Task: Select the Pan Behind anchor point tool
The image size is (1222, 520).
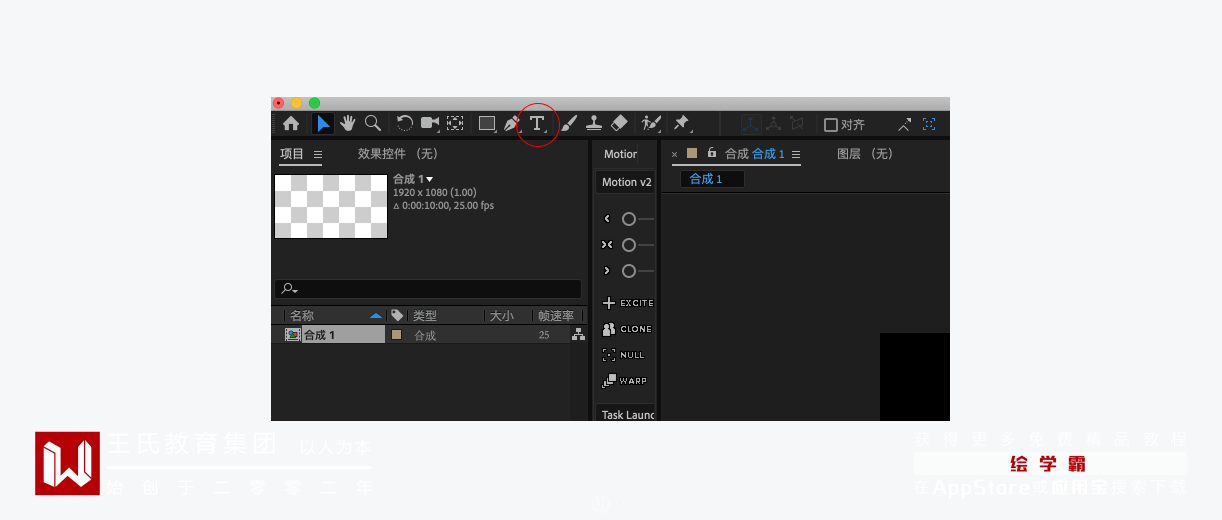Action: click(x=455, y=124)
